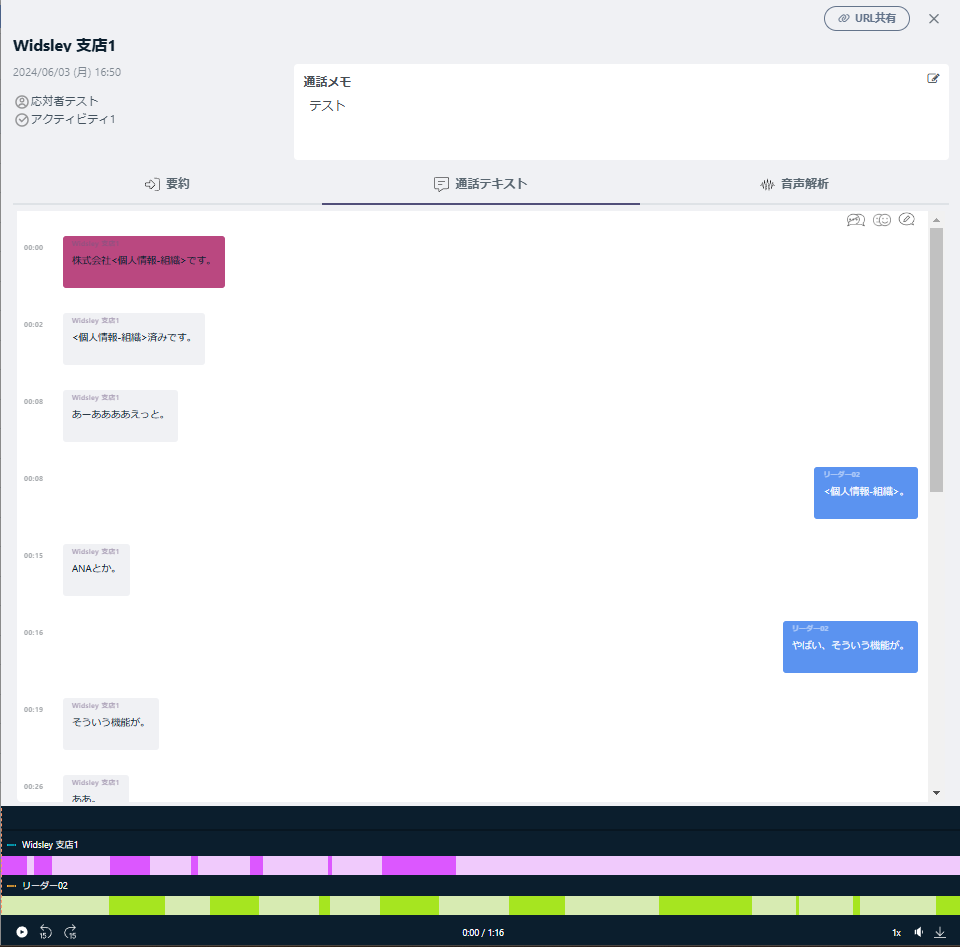Click the リーダー02 green waveform track

click(x=480, y=905)
